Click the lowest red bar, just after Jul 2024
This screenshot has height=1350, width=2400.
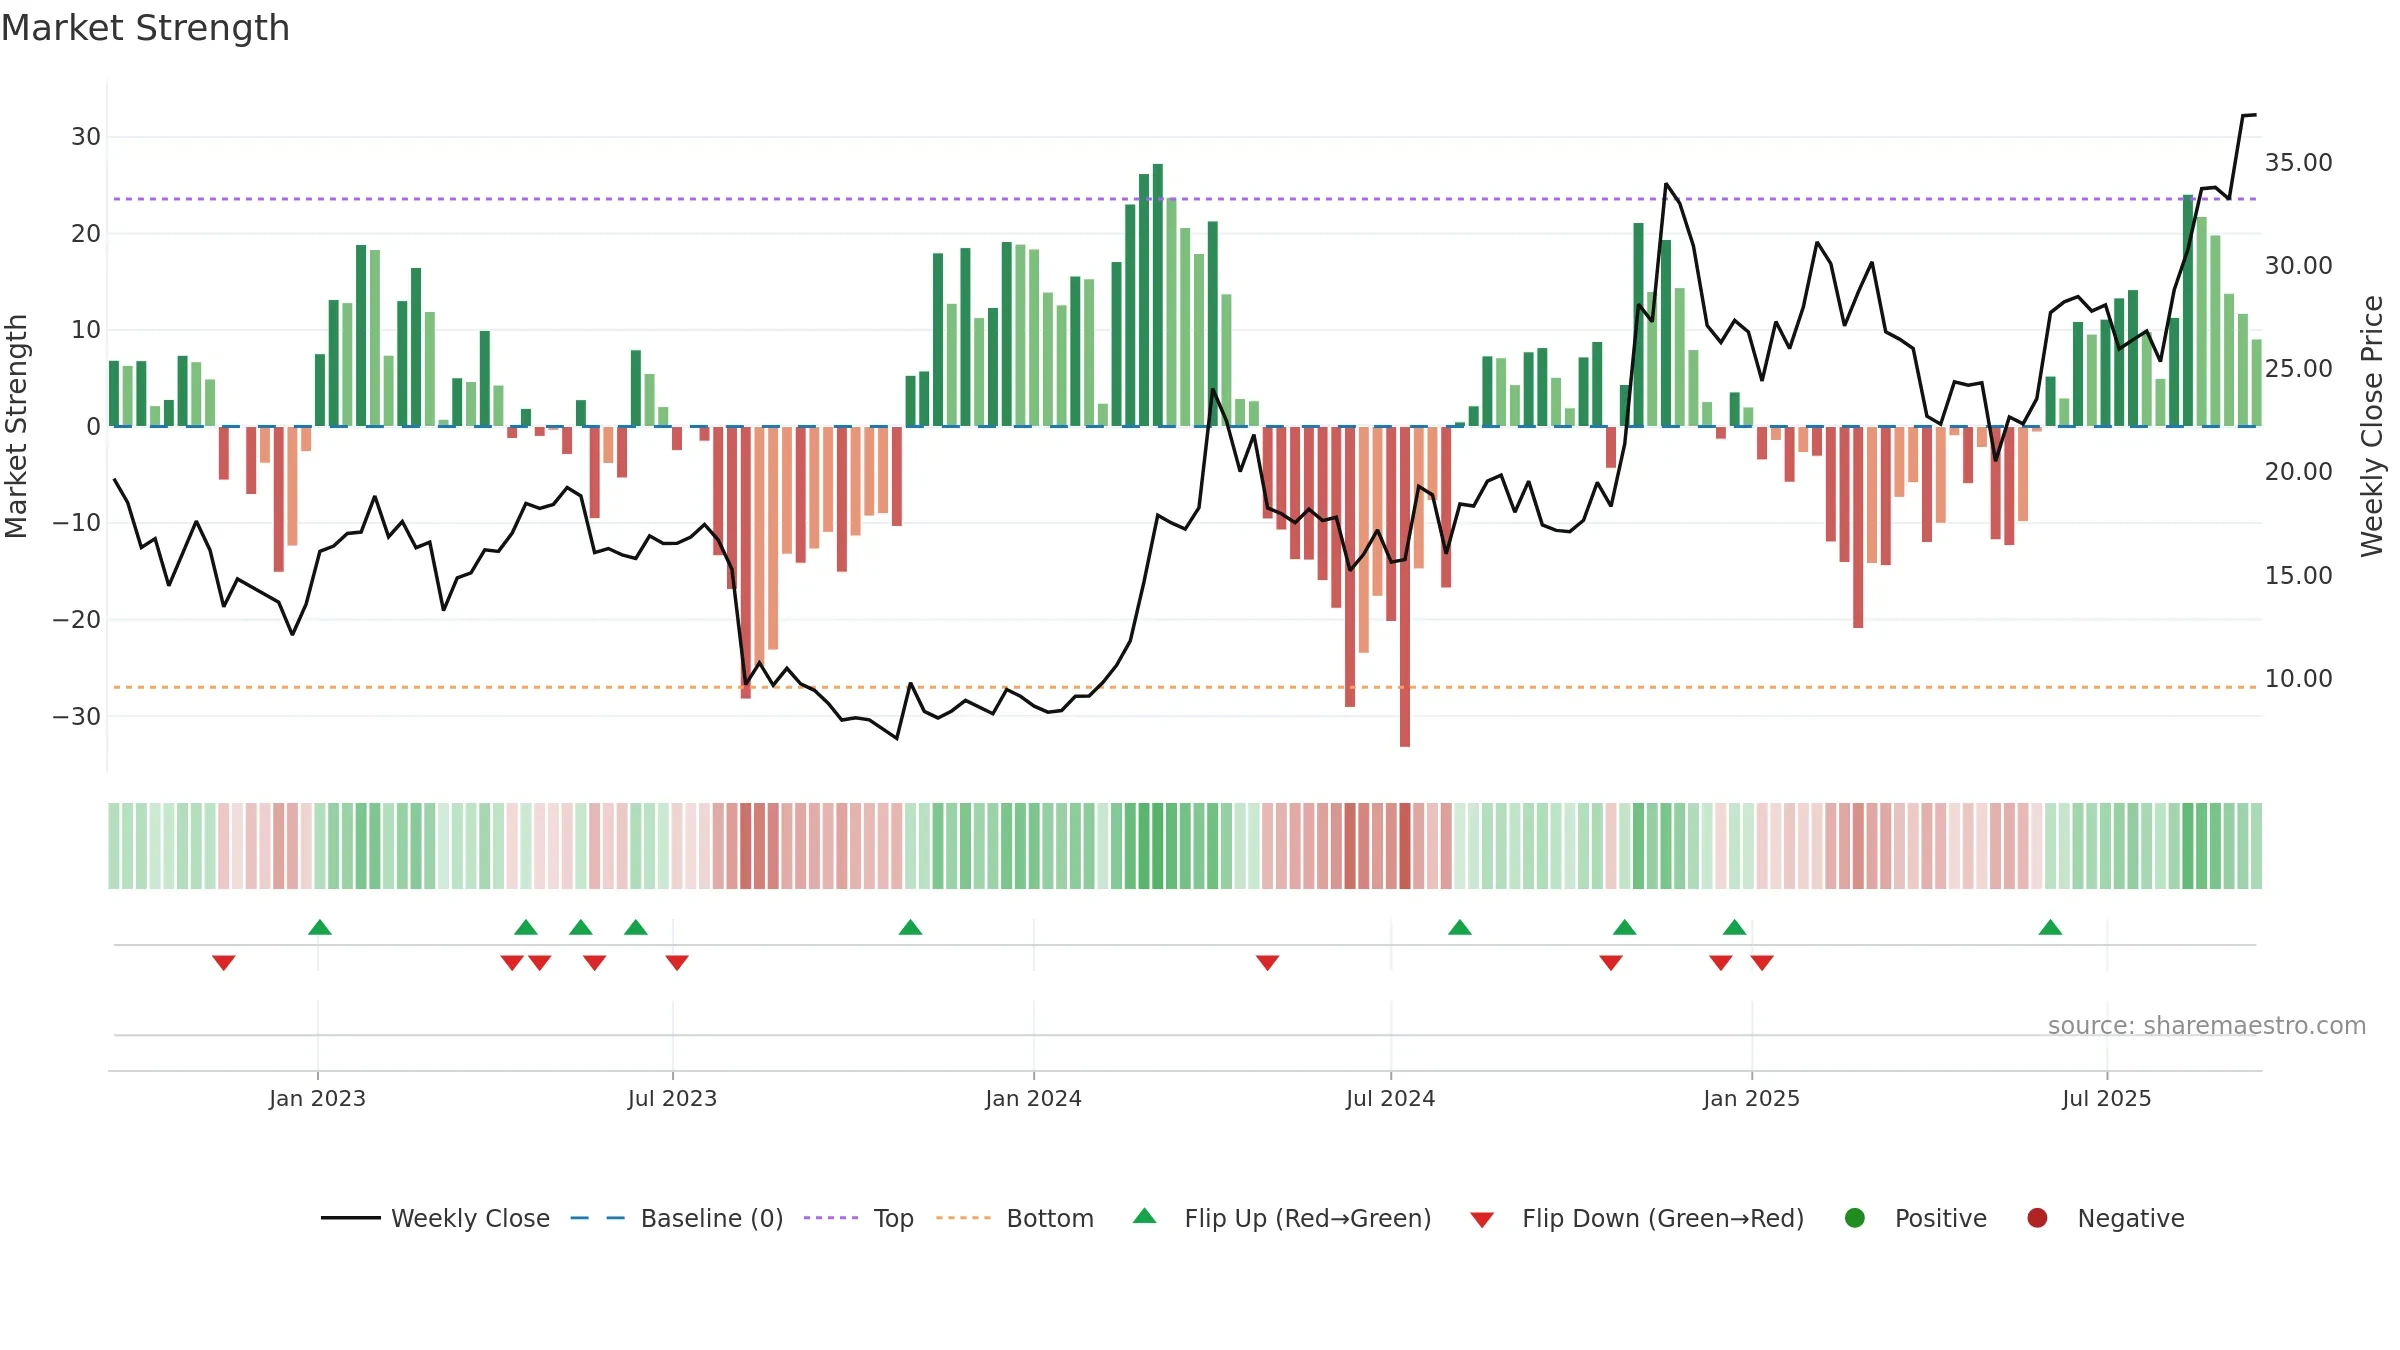coord(1405,586)
